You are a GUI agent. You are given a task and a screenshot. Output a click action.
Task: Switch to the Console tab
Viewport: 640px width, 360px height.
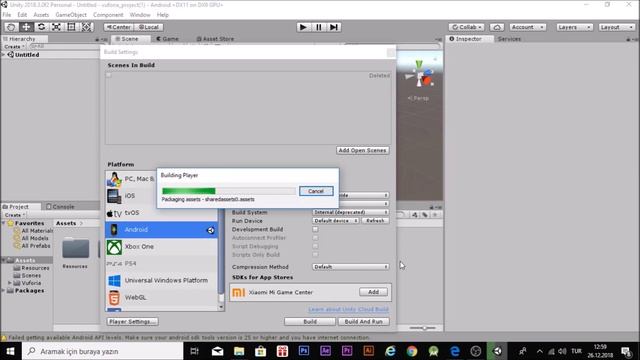[60, 207]
